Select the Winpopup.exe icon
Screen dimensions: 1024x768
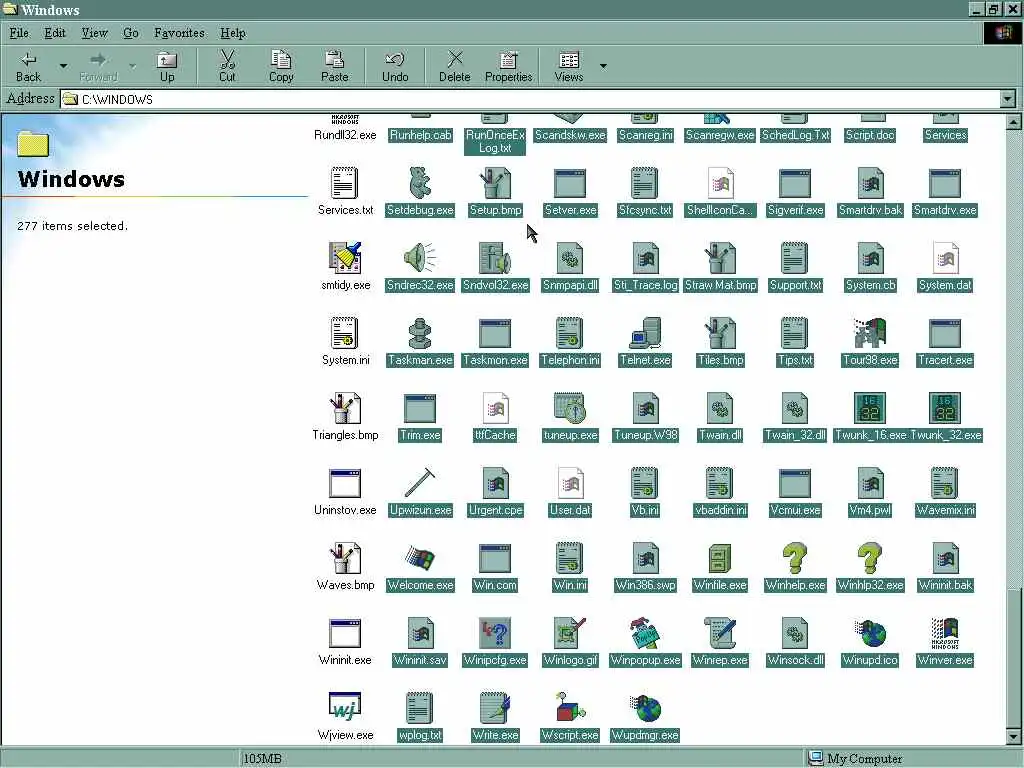[645, 633]
